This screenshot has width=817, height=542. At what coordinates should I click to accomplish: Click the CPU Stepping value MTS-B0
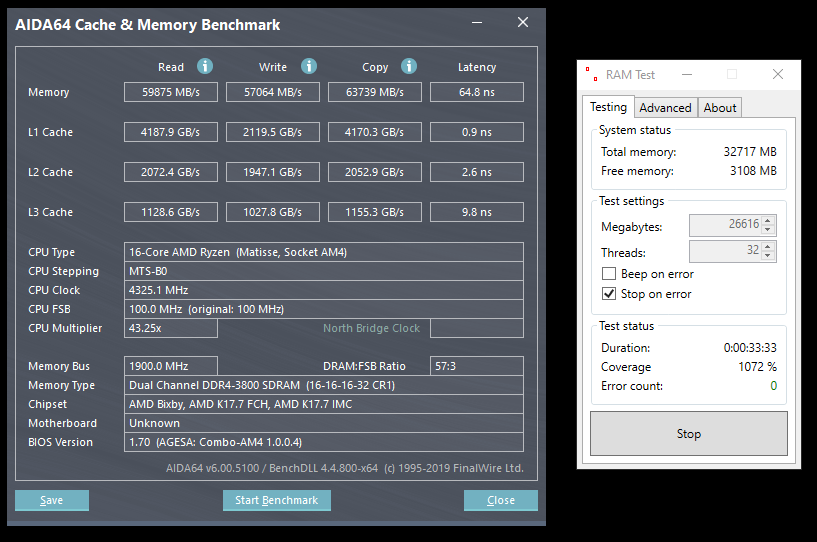pos(324,271)
